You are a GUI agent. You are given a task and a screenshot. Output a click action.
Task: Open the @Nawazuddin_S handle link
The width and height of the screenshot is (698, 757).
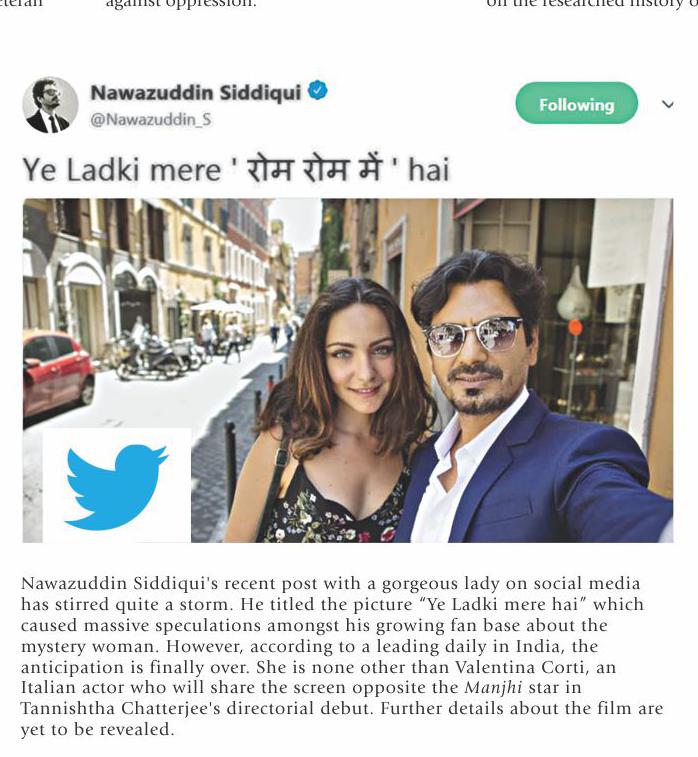tap(151, 119)
